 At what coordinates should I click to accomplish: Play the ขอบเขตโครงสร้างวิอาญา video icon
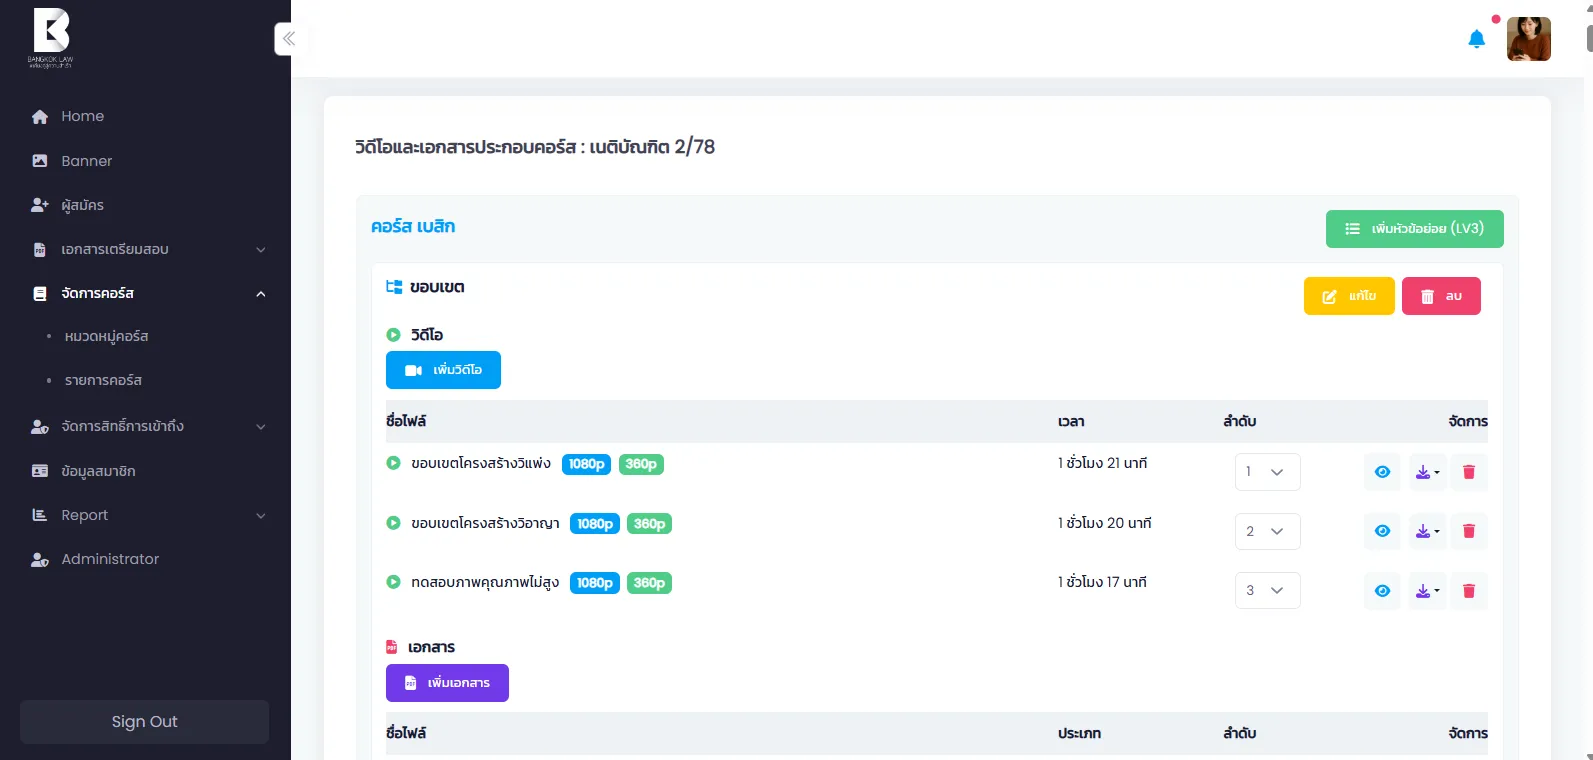pos(393,523)
